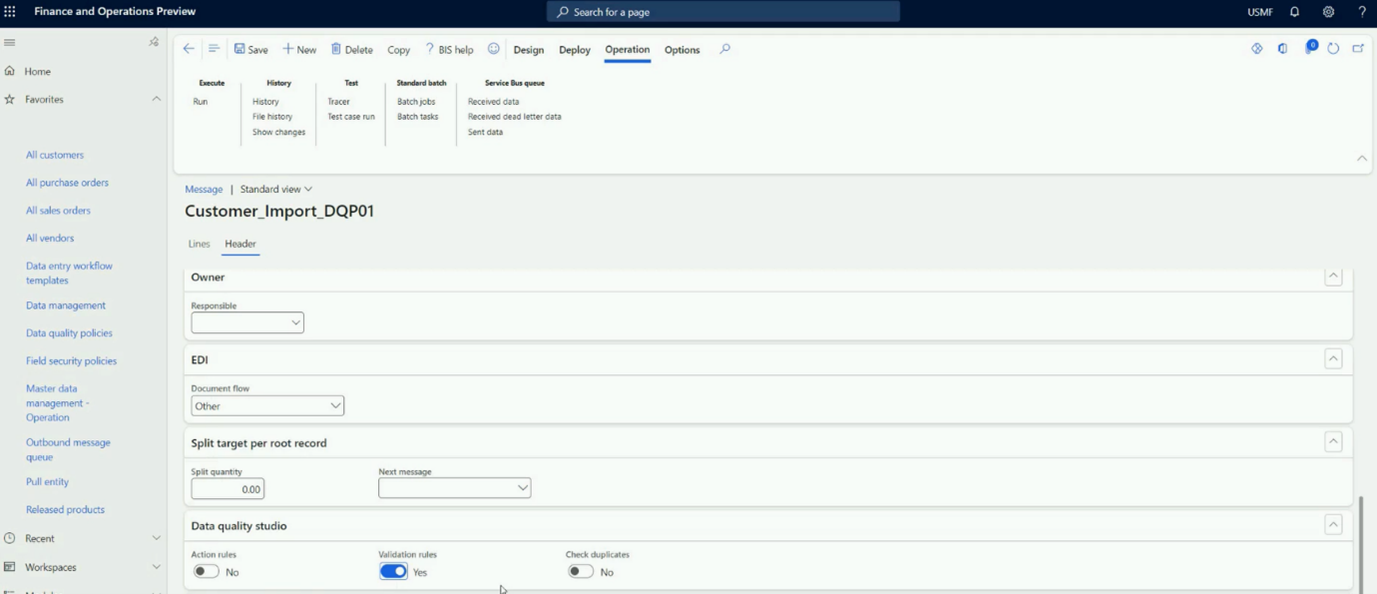1377x594 pixels.
Task: Collapse Split target per root record section
Action: [x=1333, y=441]
